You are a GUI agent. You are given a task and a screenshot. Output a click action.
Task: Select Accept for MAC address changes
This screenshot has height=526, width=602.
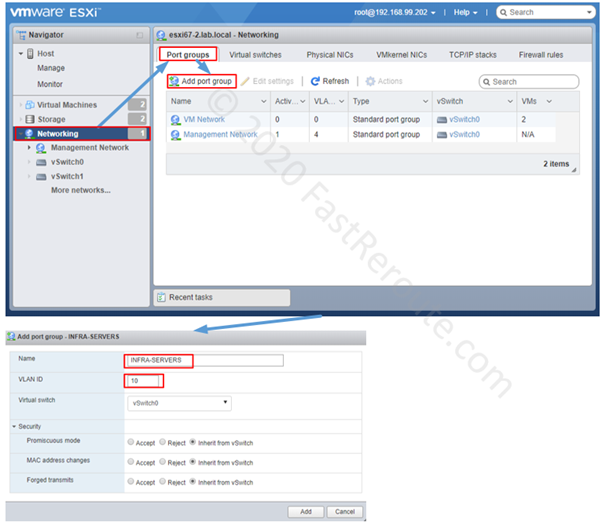point(131,462)
